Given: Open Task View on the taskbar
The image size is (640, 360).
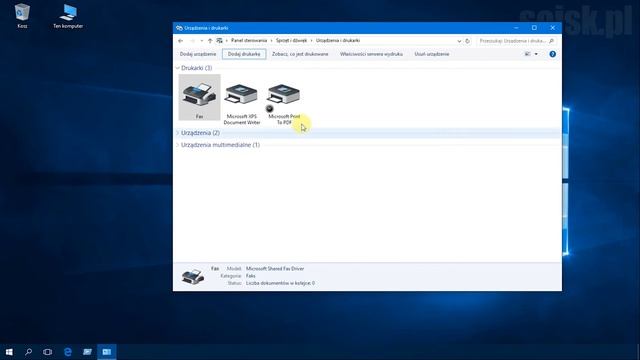Looking at the screenshot, I should (48, 352).
